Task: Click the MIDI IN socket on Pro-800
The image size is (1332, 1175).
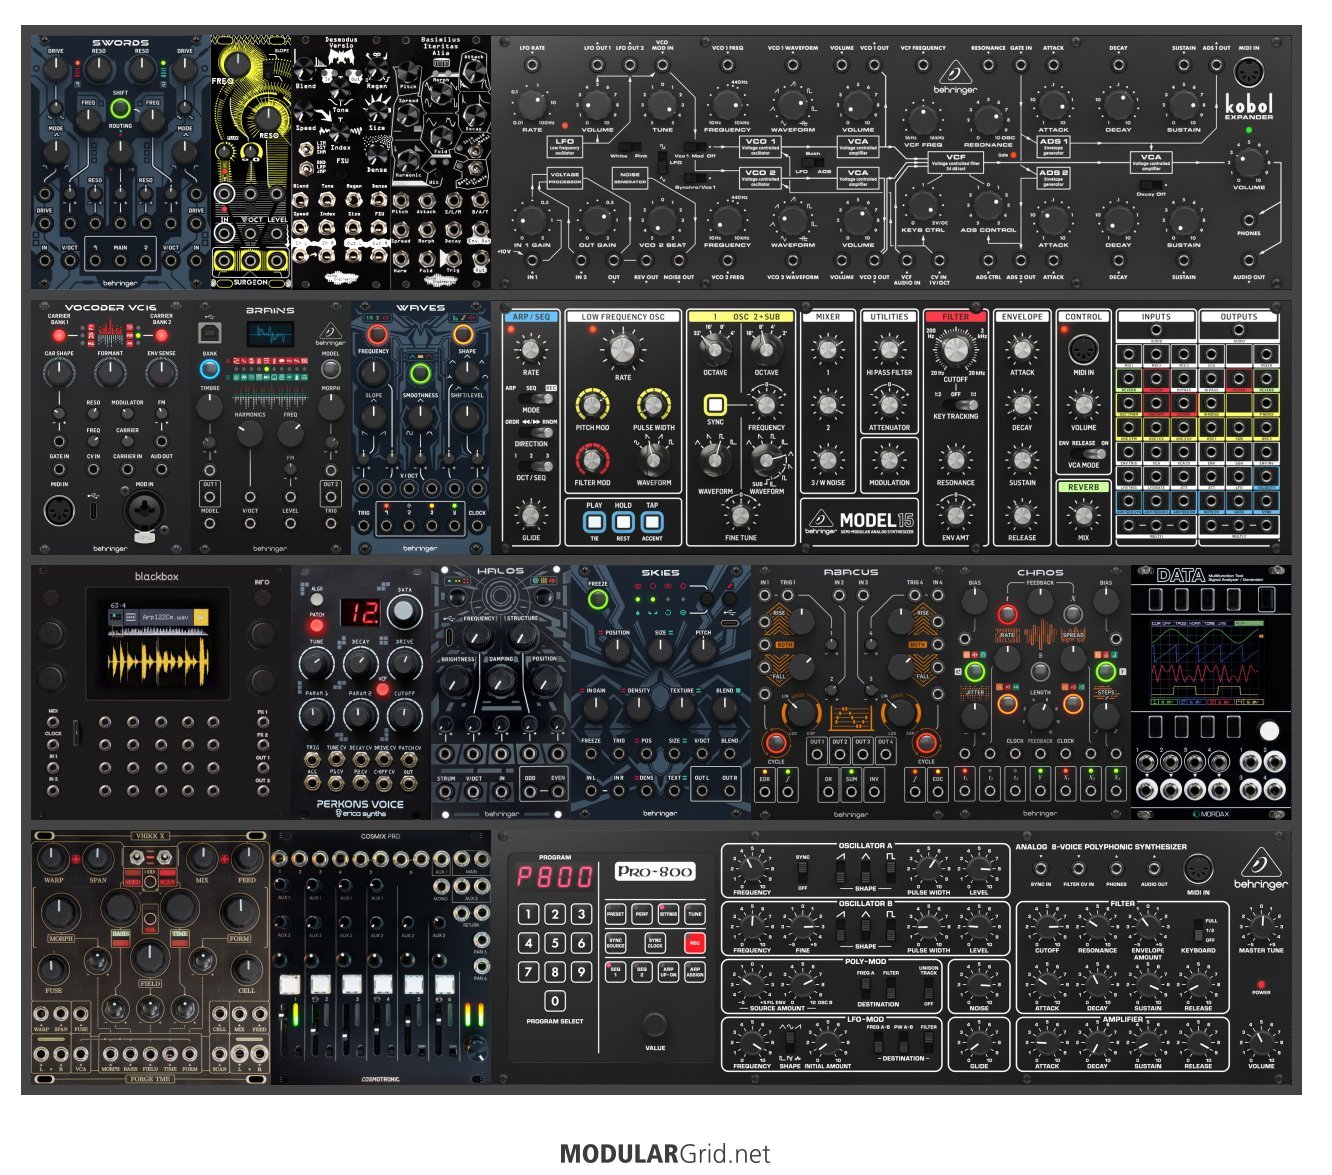Action: (1198, 870)
